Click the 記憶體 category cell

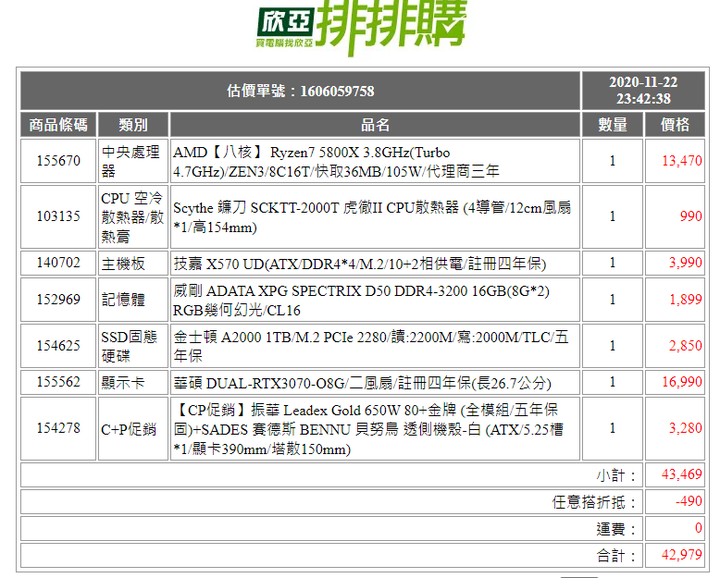pos(133,299)
